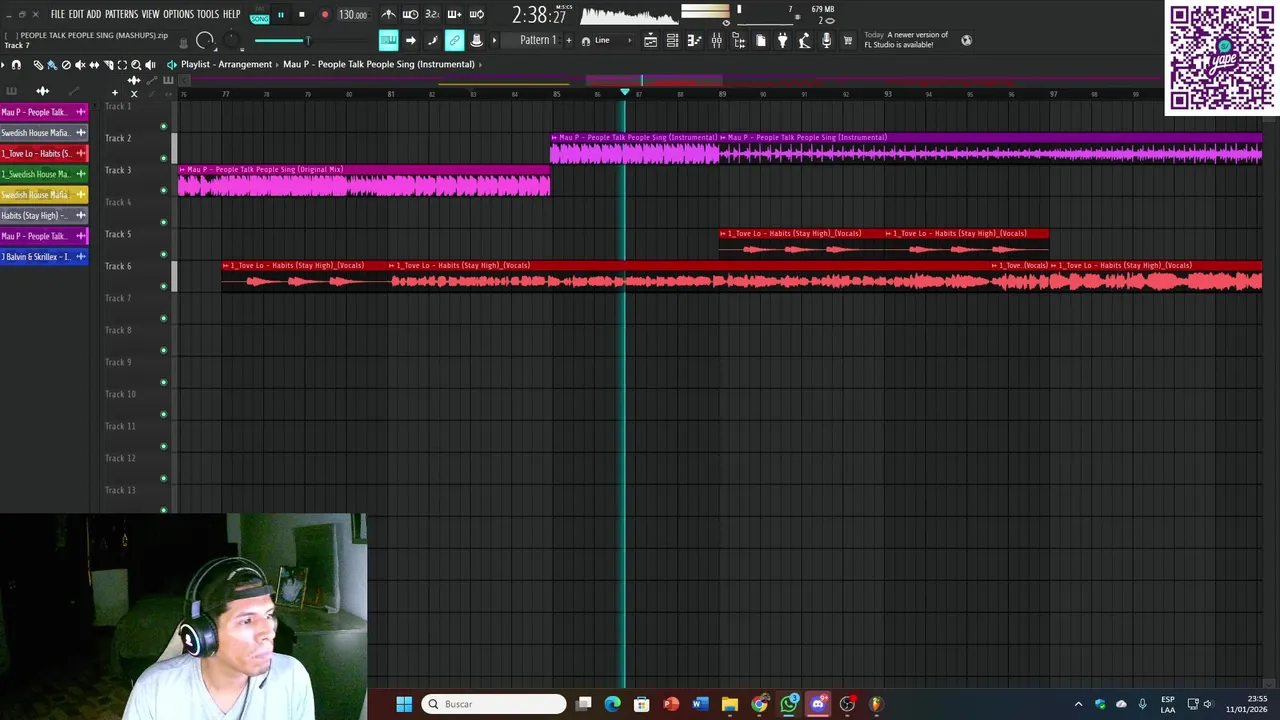The image size is (1280, 720).
Task: Open Mau P instrumental clip breadcrumb dropdown
Action: click(378, 64)
